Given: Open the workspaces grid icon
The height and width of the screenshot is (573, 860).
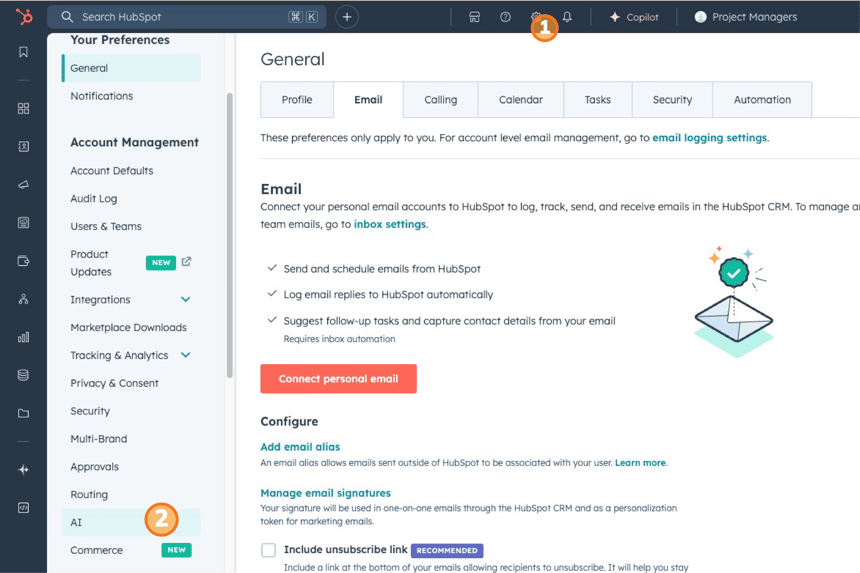Looking at the screenshot, I should coord(23,109).
